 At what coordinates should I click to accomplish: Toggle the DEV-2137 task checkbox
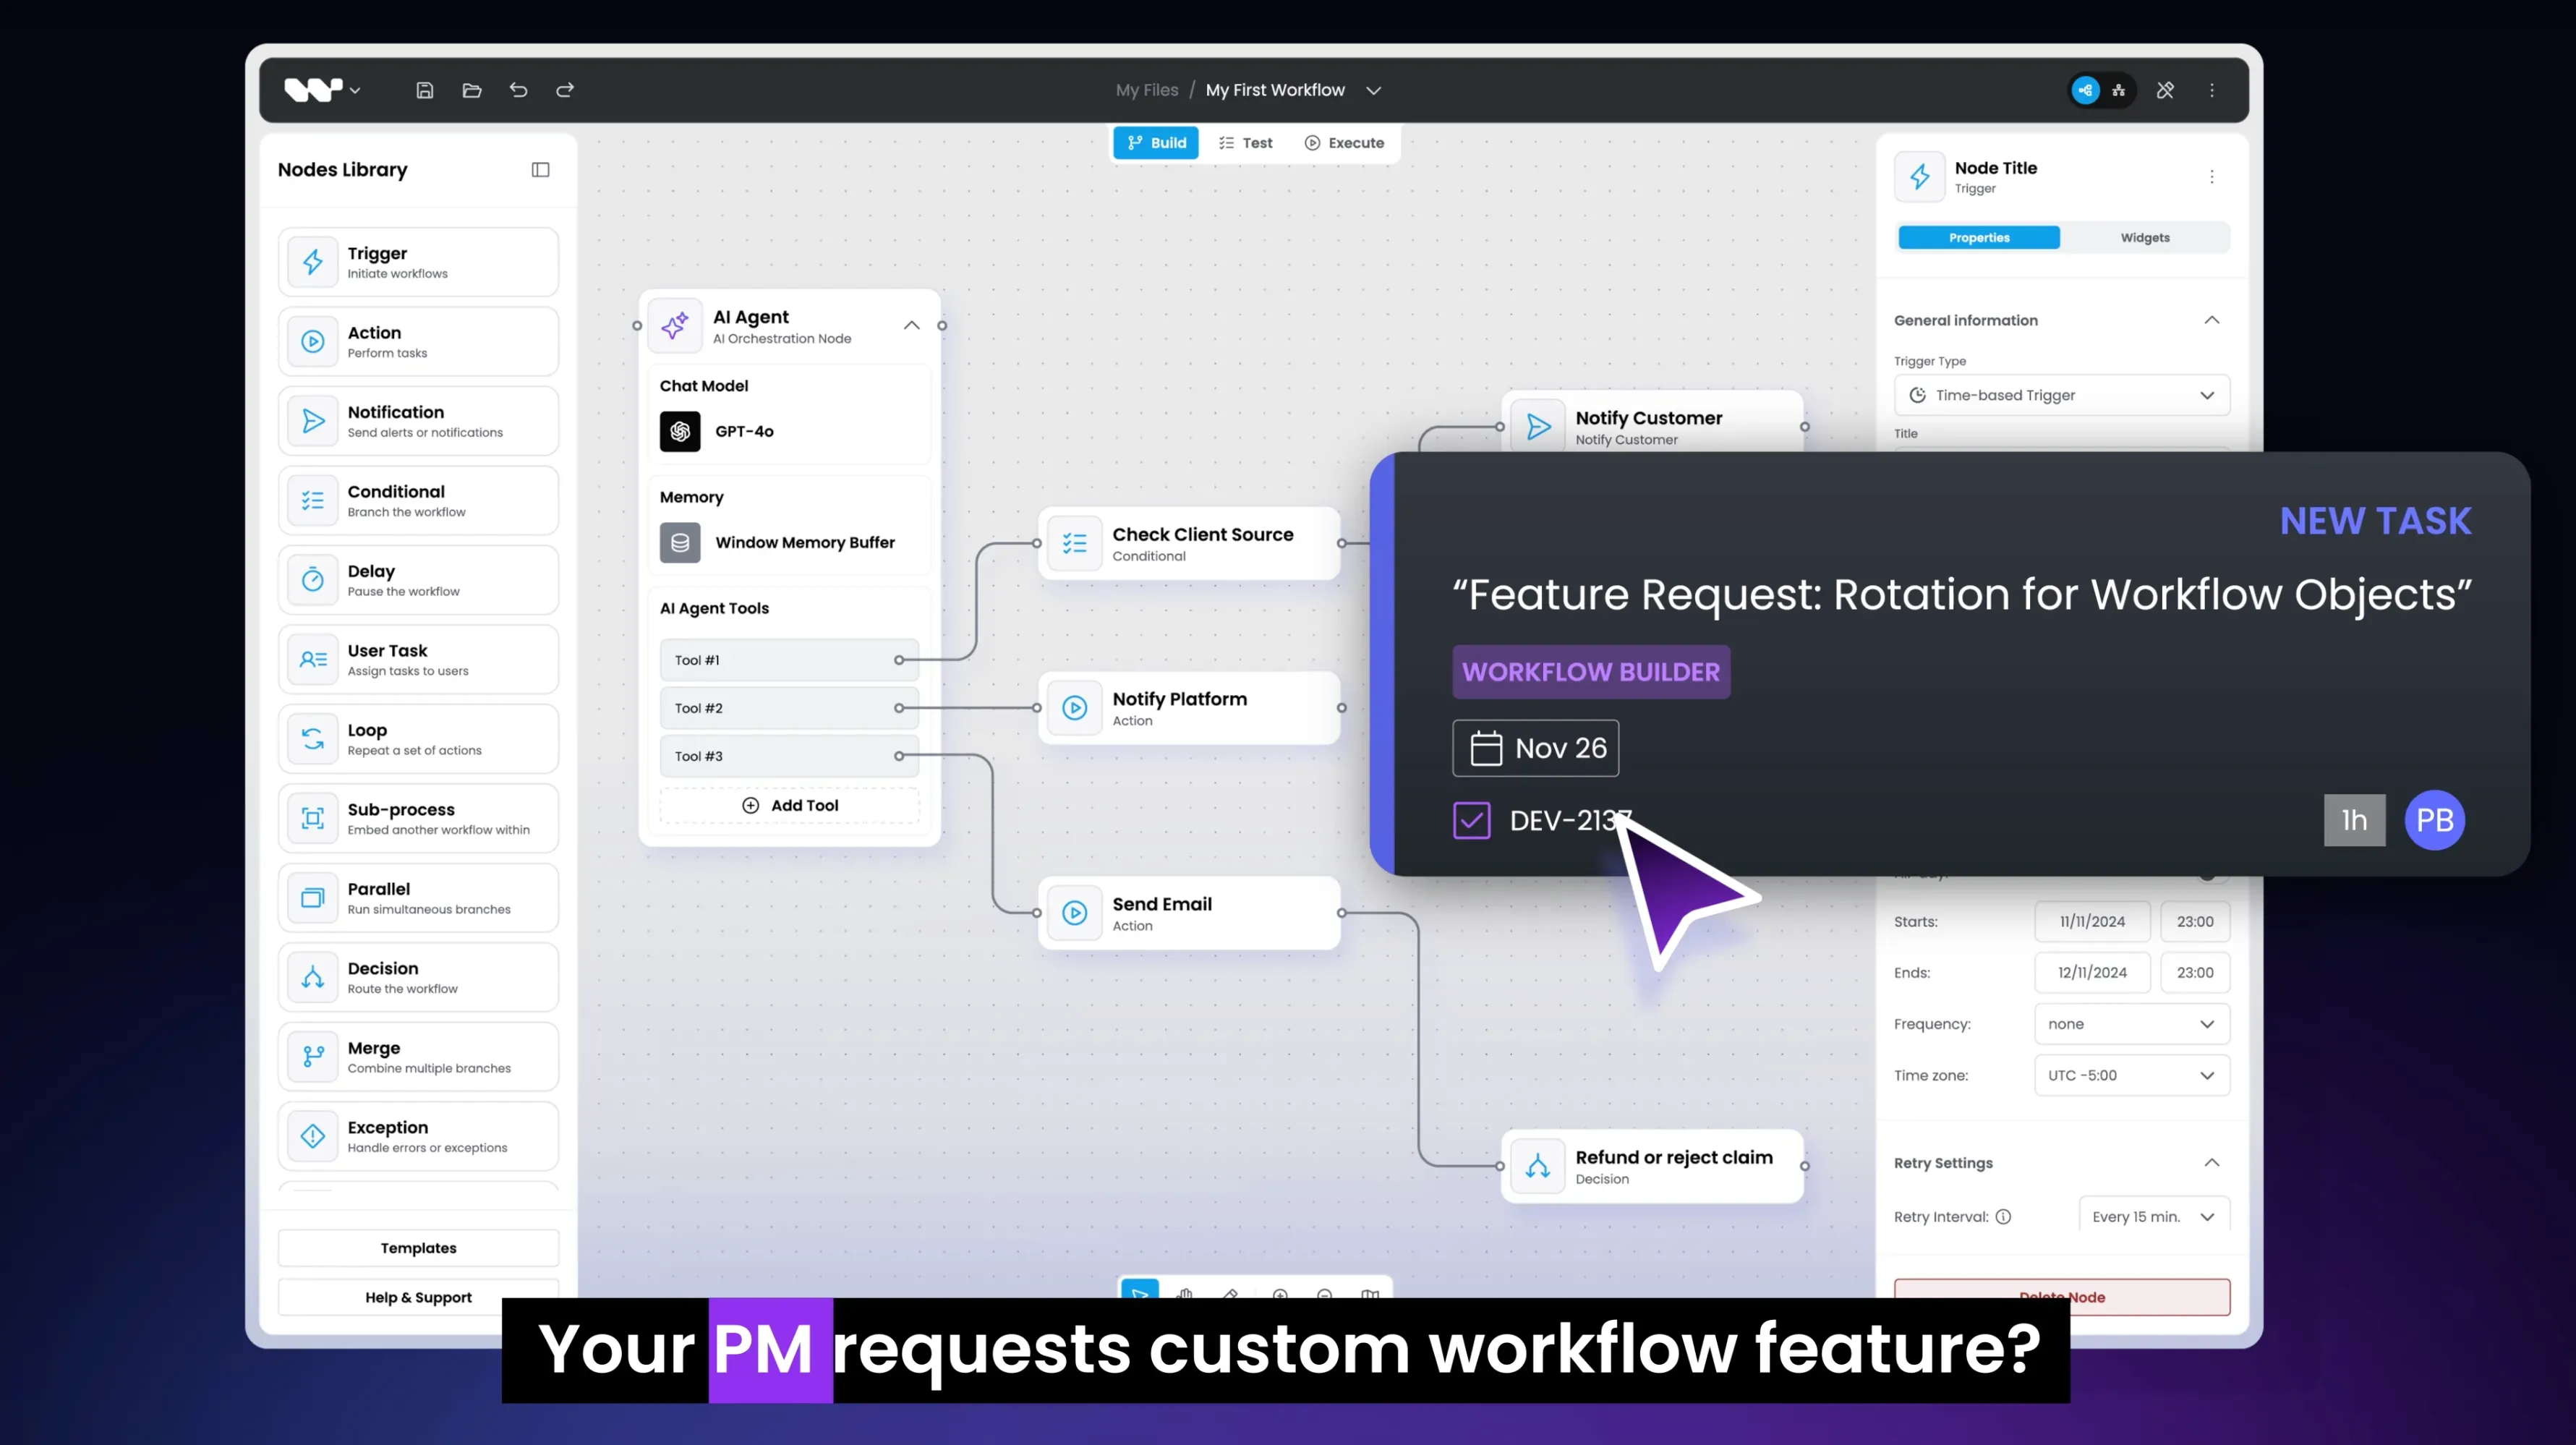pyautogui.click(x=1471, y=820)
